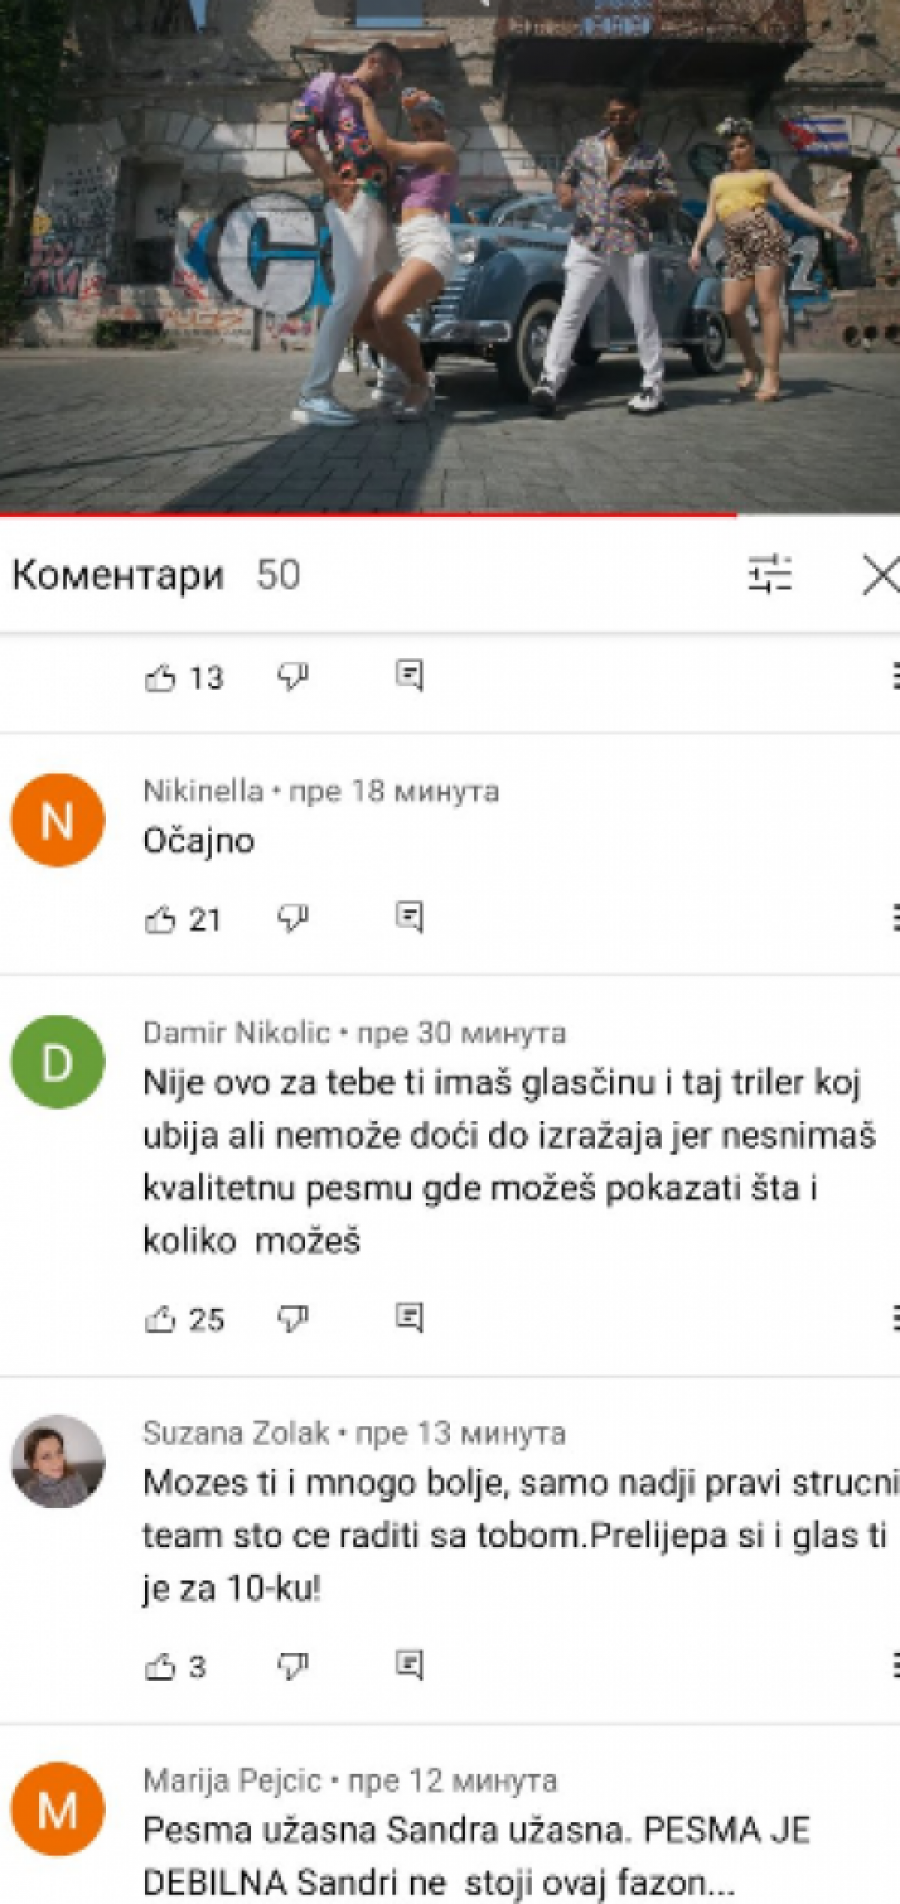Open Suzana Zolak's profile photo
The image size is (900, 1904).
coord(58,1461)
